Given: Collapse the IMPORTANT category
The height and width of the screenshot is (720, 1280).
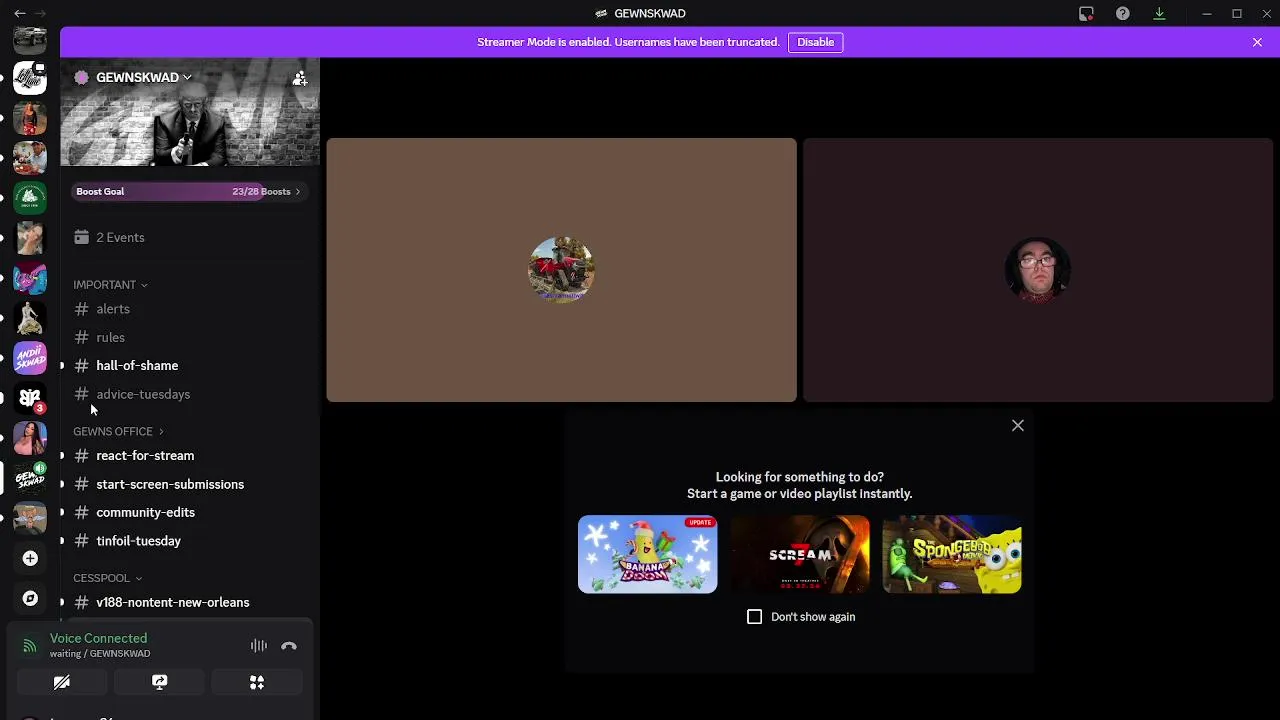Looking at the screenshot, I should coord(110,285).
